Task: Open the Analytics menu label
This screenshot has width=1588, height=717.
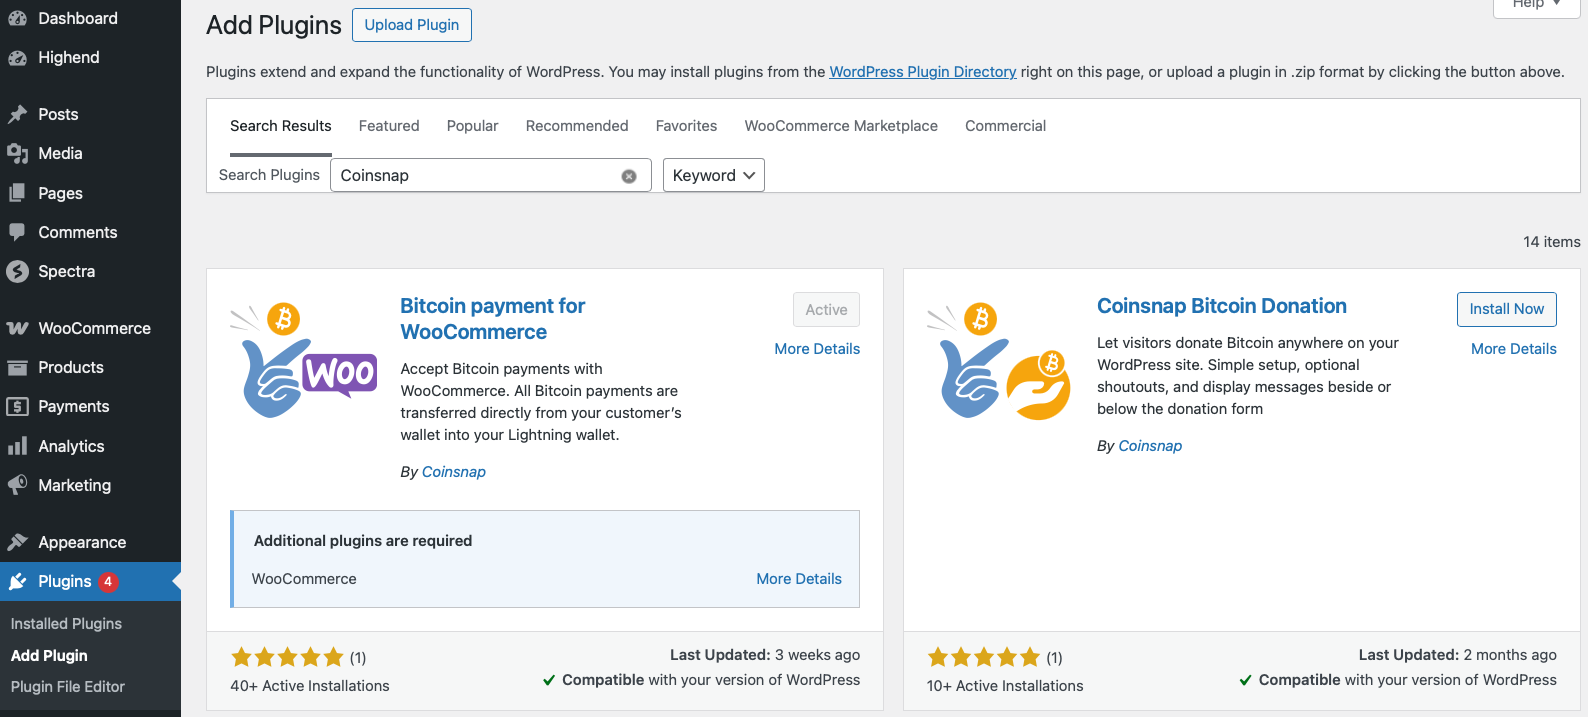Action: click(x=71, y=446)
